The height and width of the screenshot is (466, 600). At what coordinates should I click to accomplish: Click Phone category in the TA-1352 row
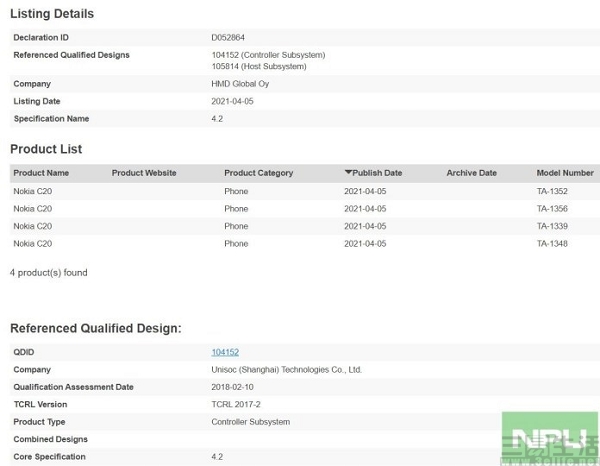pyautogui.click(x=236, y=191)
